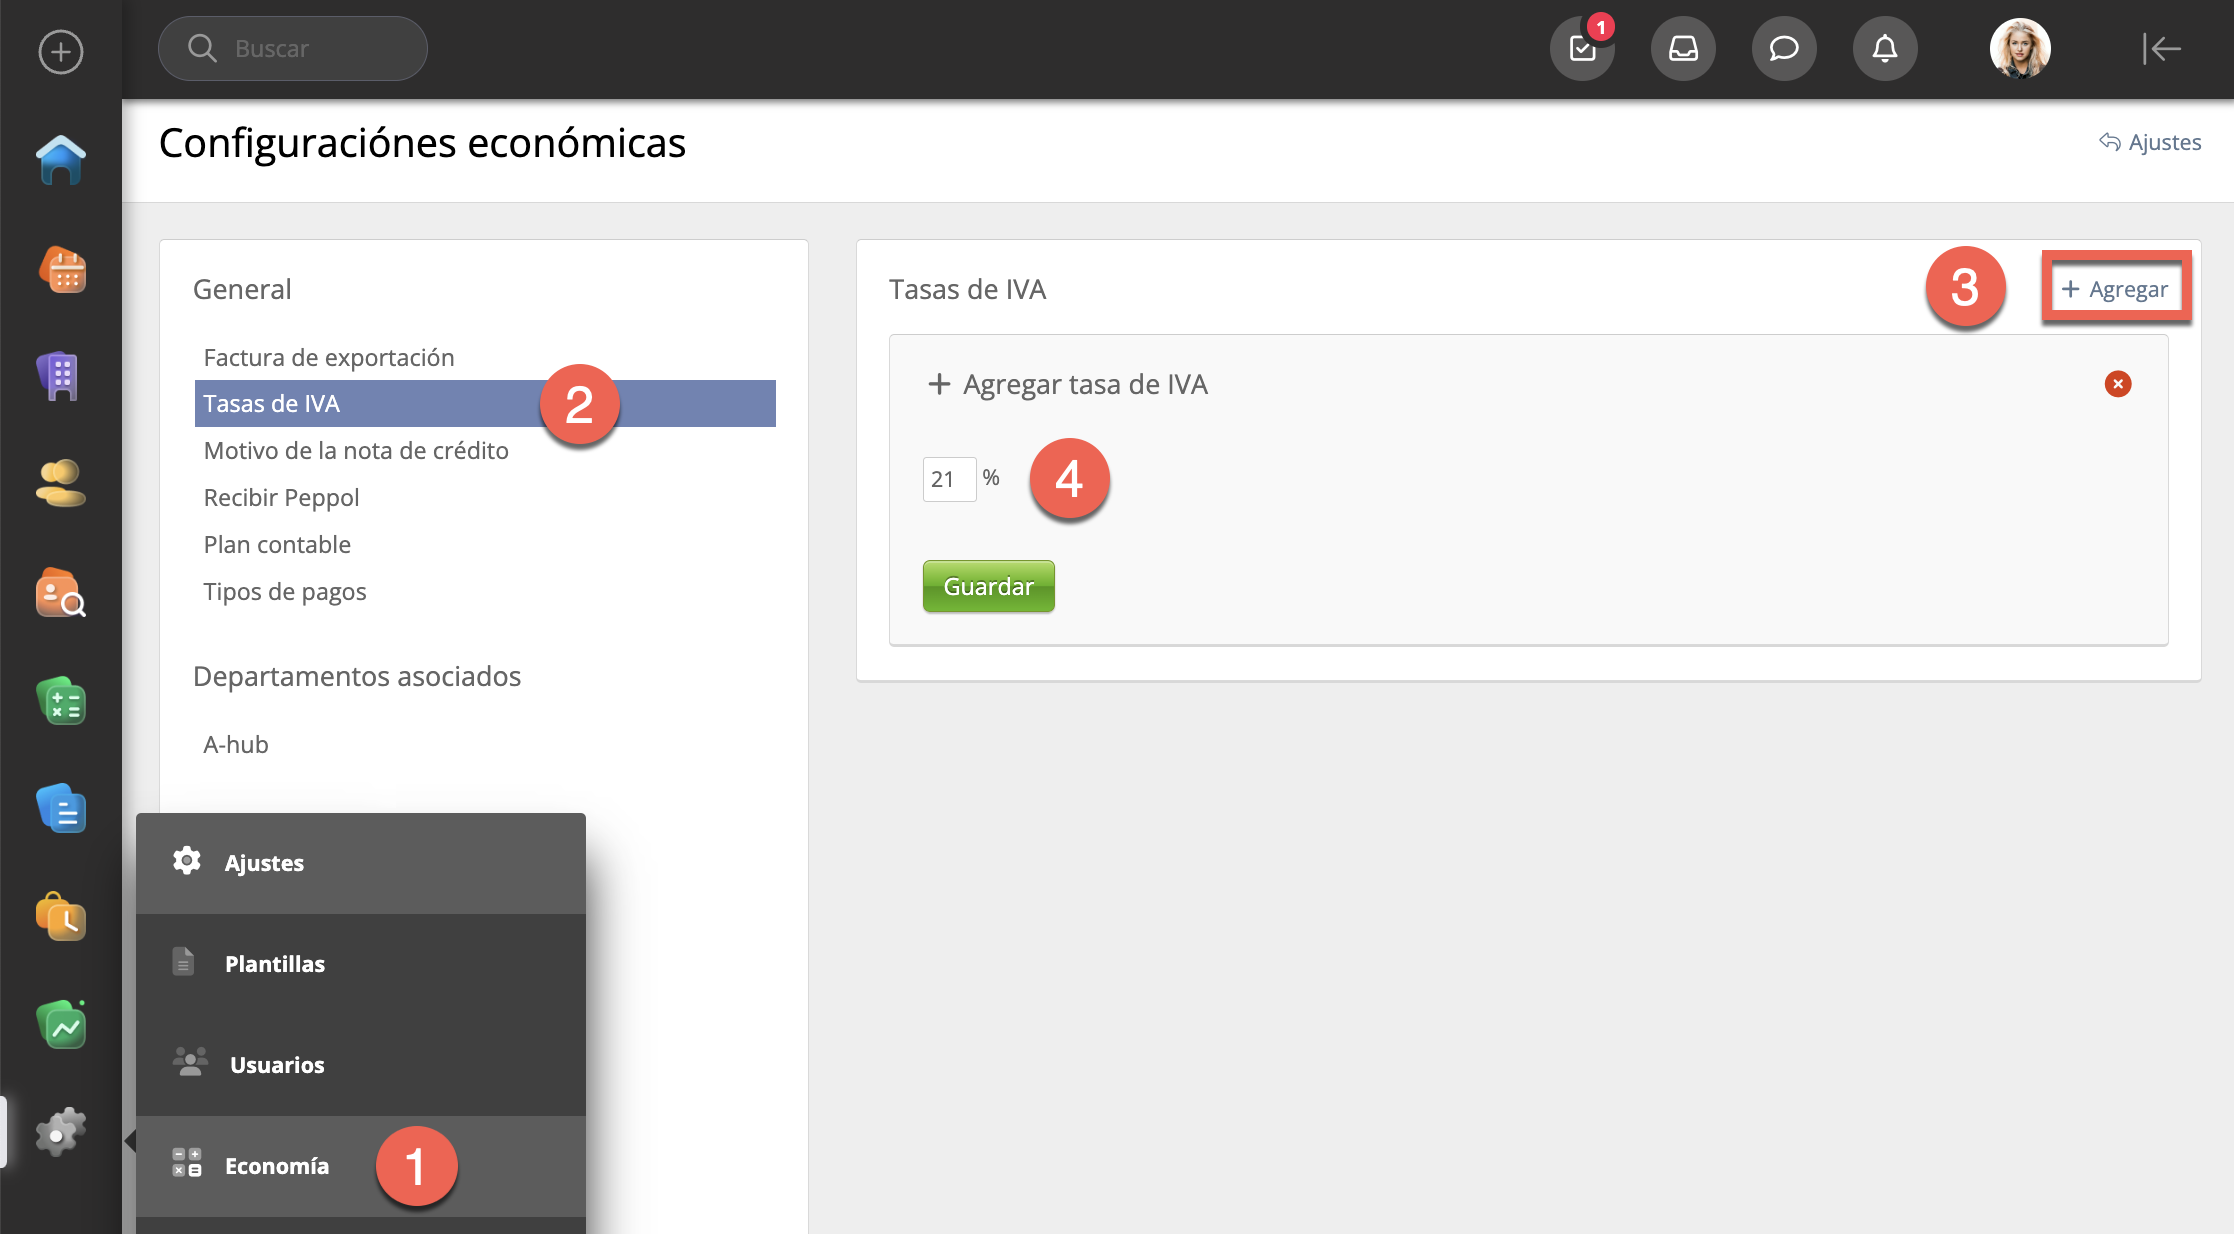
Task: Click the plus create icon top-left
Action: [61, 52]
